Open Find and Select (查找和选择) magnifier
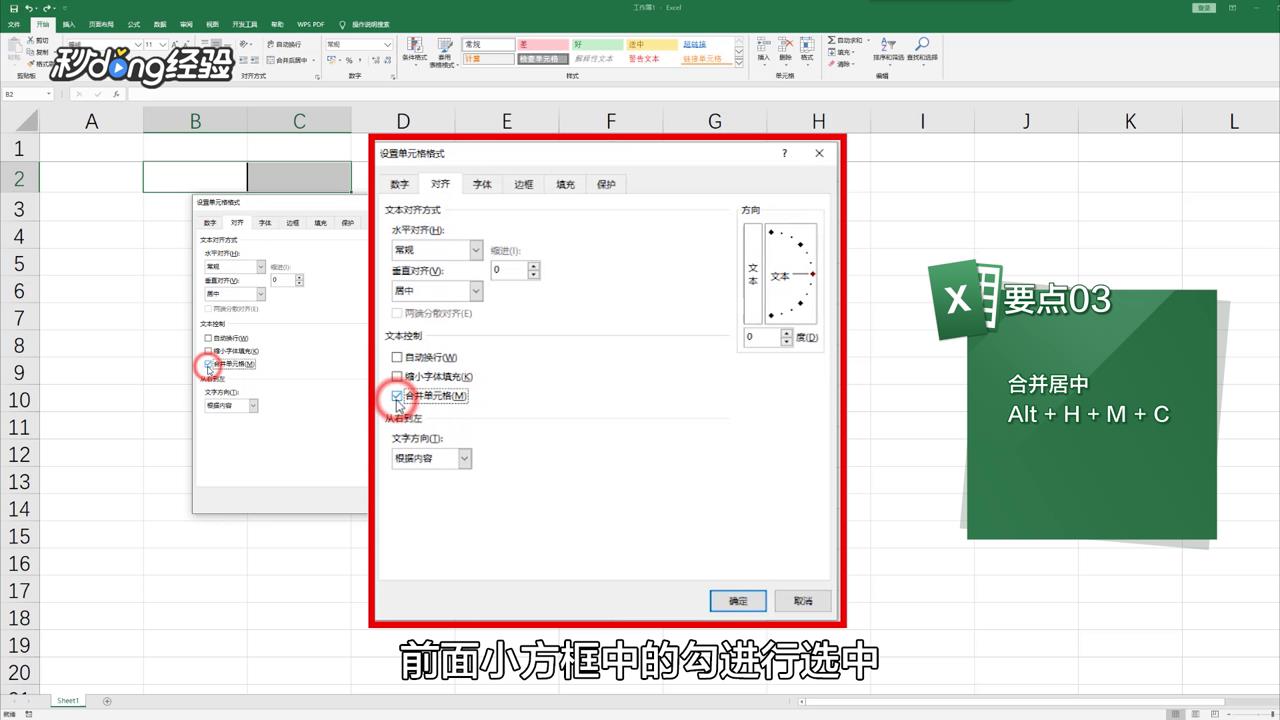Screen dimensions: 1280x720 pyautogui.click(x=922, y=50)
